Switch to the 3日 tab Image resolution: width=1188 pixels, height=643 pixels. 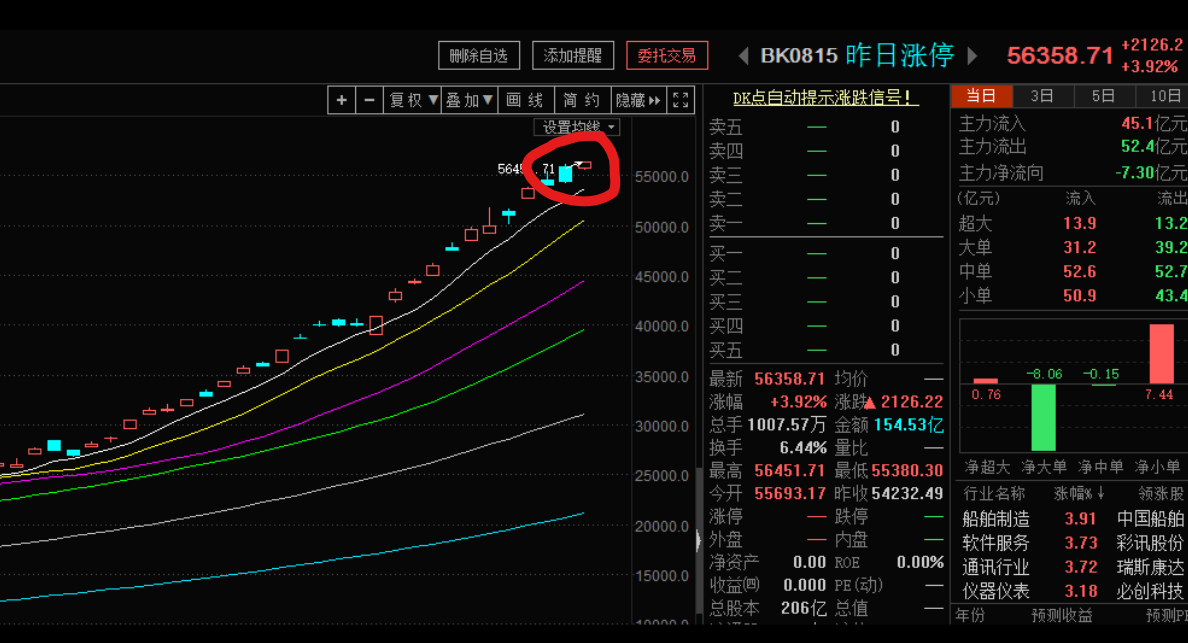tap(1042, 96)
